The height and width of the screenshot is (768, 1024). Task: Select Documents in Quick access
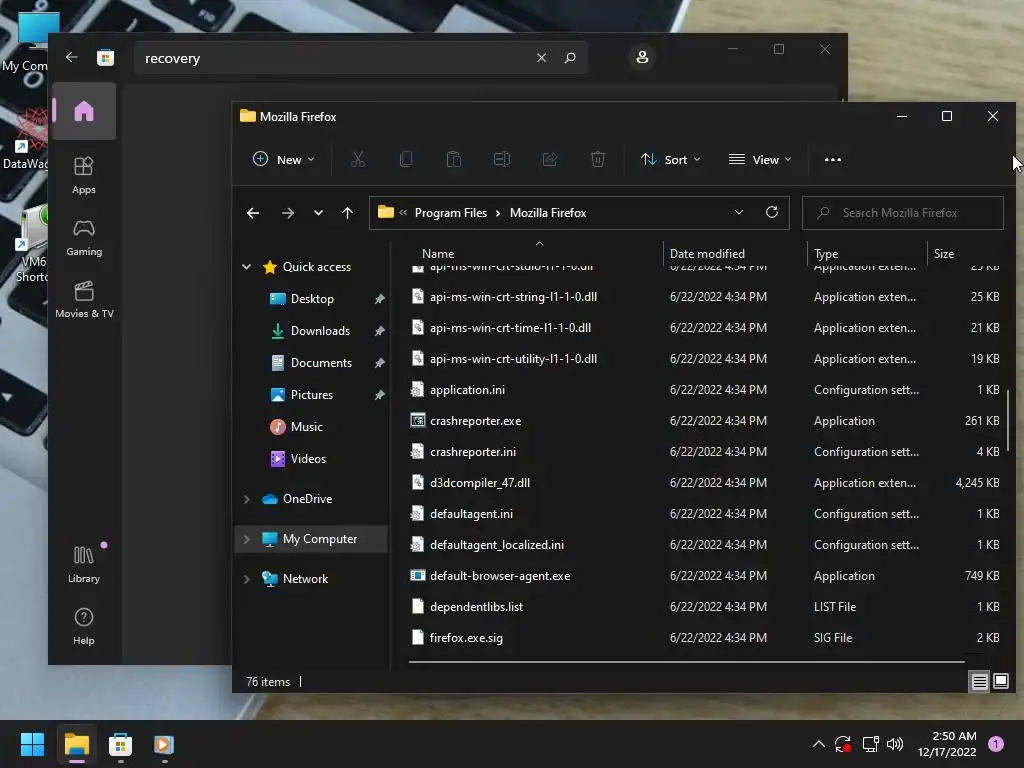click(321, 362)
